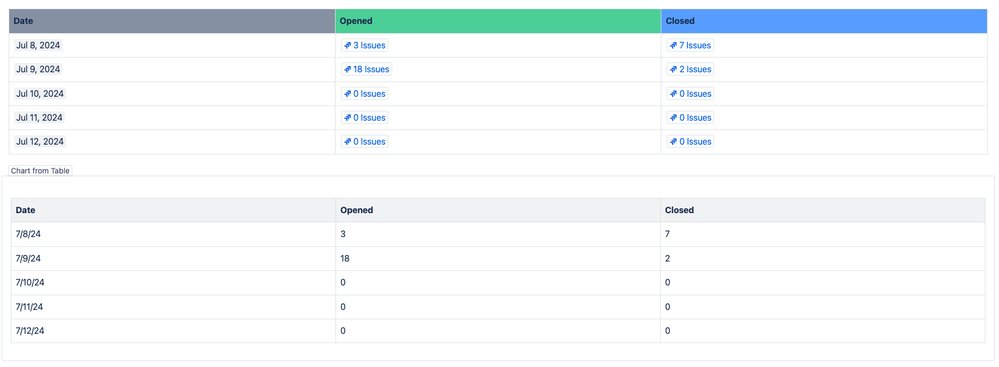
Task: Select the '7/12/24' cell
Action: coord(173,331)
